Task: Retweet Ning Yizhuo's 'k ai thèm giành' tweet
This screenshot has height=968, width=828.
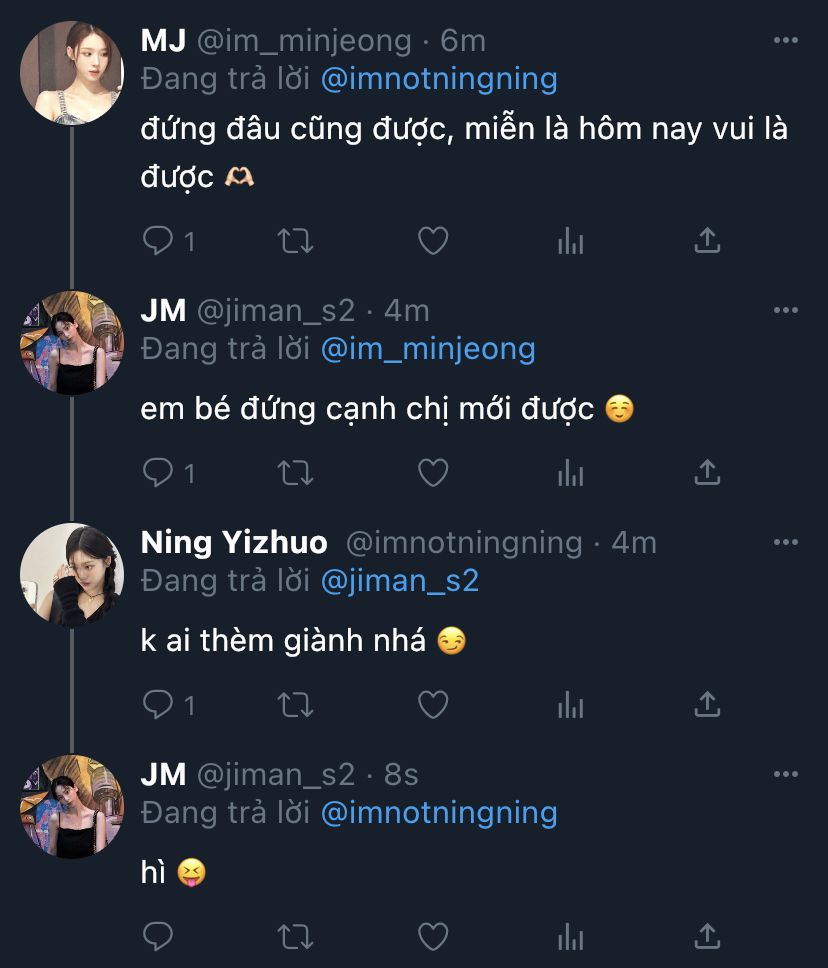Action: 295,705
